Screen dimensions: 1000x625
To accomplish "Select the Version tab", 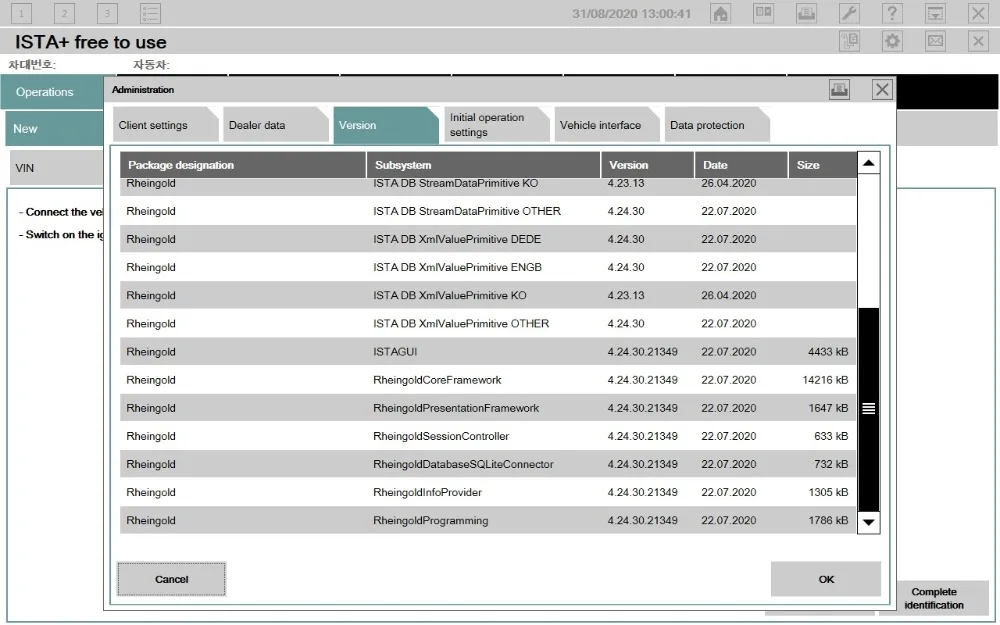I will (x=386, y=125).
